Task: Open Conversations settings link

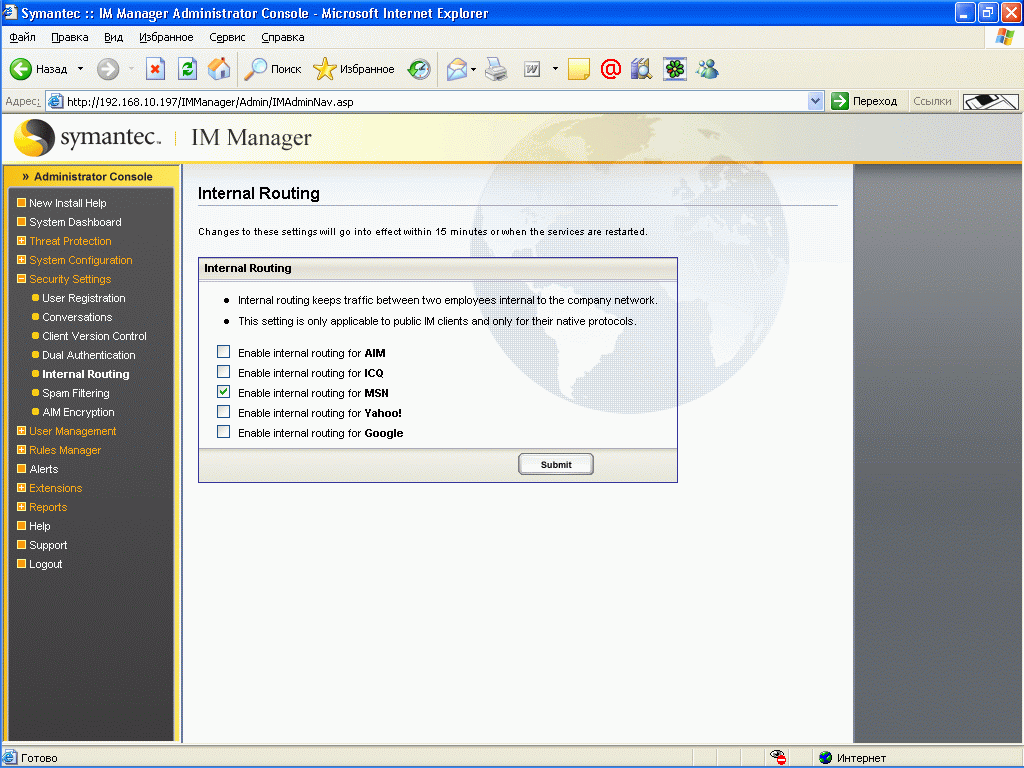Action: click(x=77, y=317)
